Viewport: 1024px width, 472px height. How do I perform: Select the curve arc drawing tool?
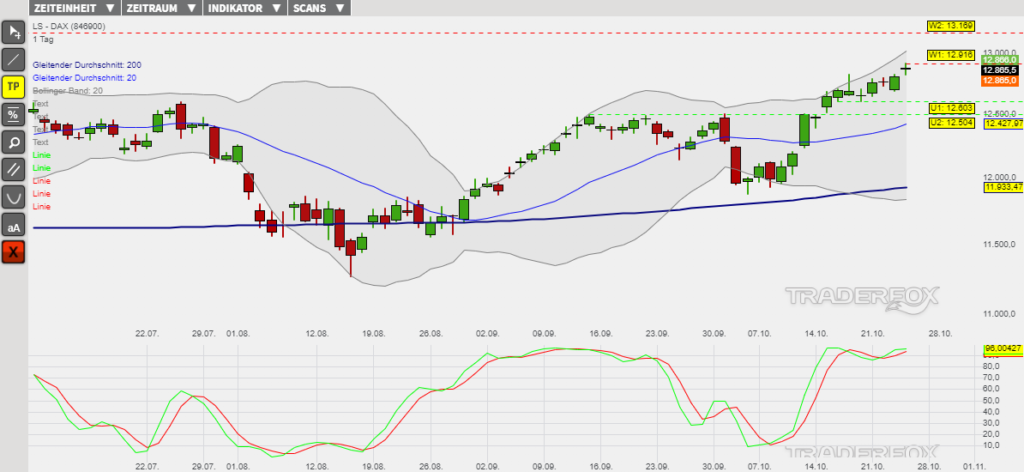pos(14,197)
